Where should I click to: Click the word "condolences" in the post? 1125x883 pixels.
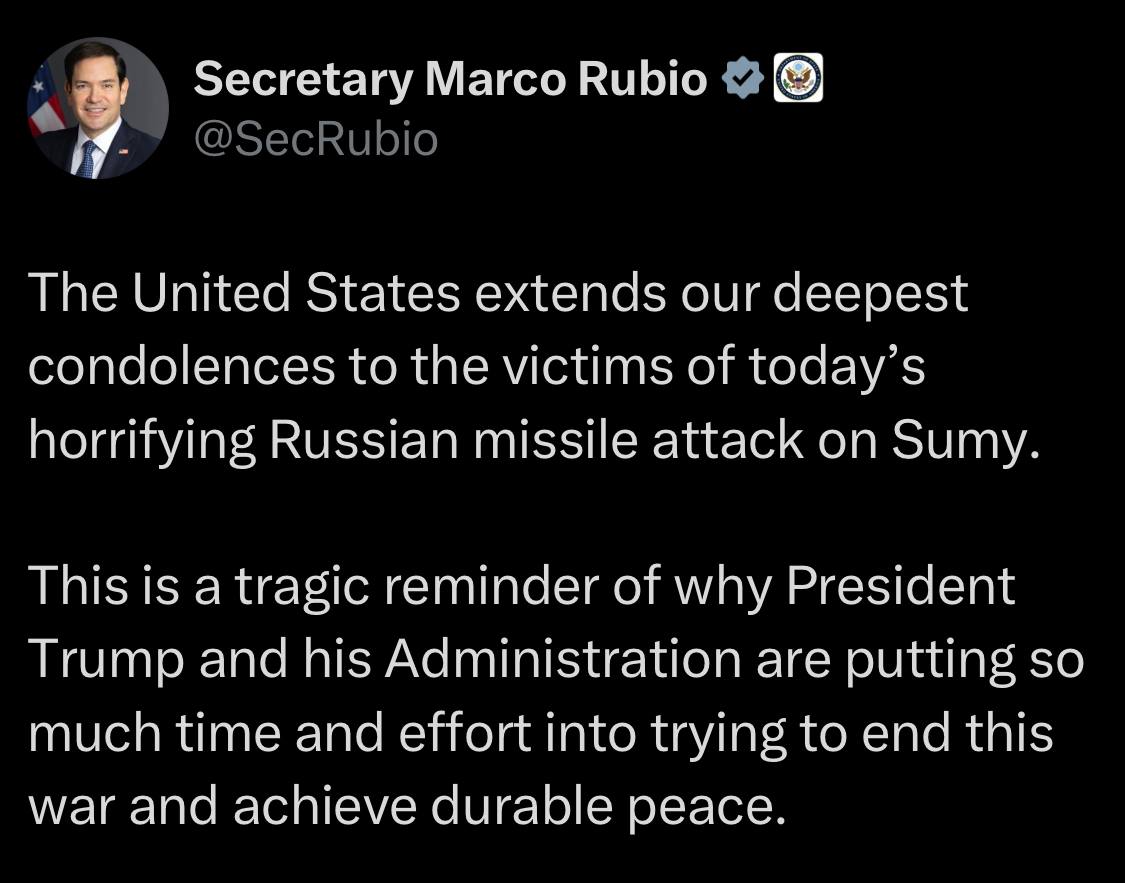[181, 367]
